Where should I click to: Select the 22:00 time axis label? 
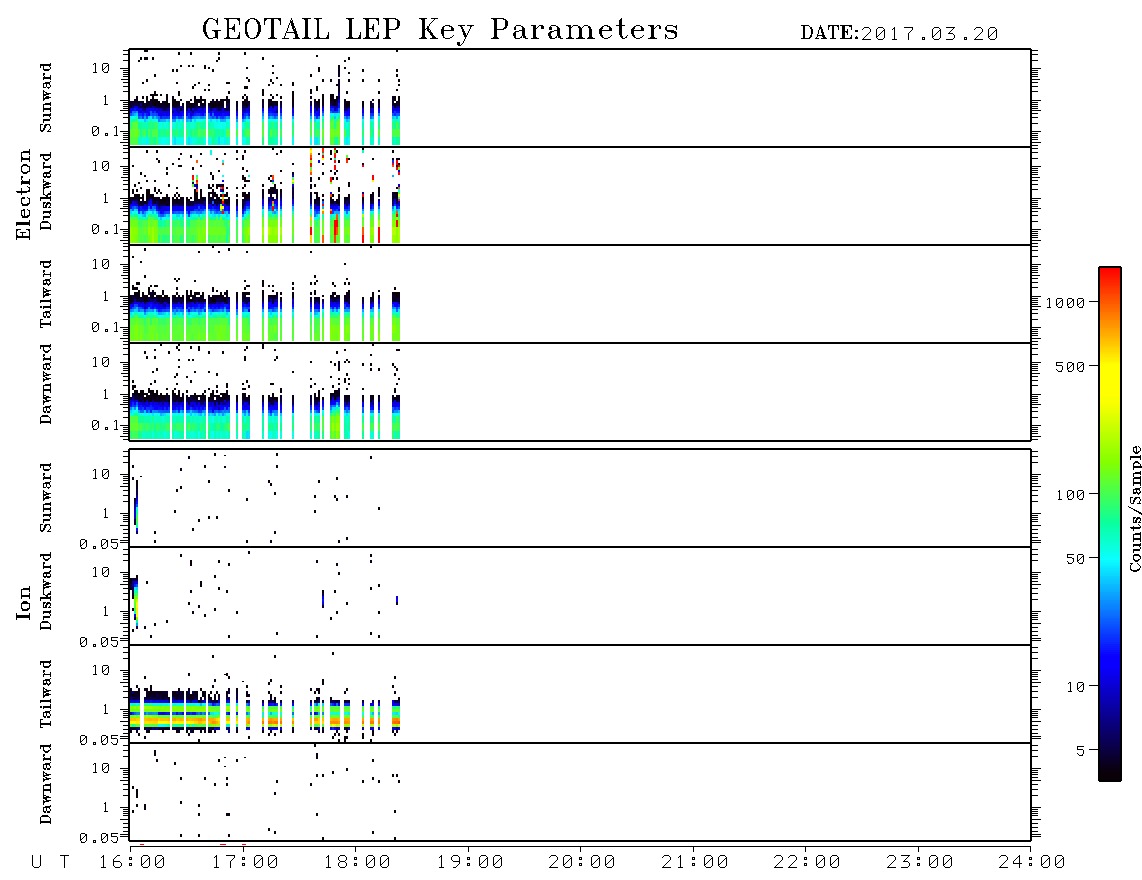[x=807, y=863]
